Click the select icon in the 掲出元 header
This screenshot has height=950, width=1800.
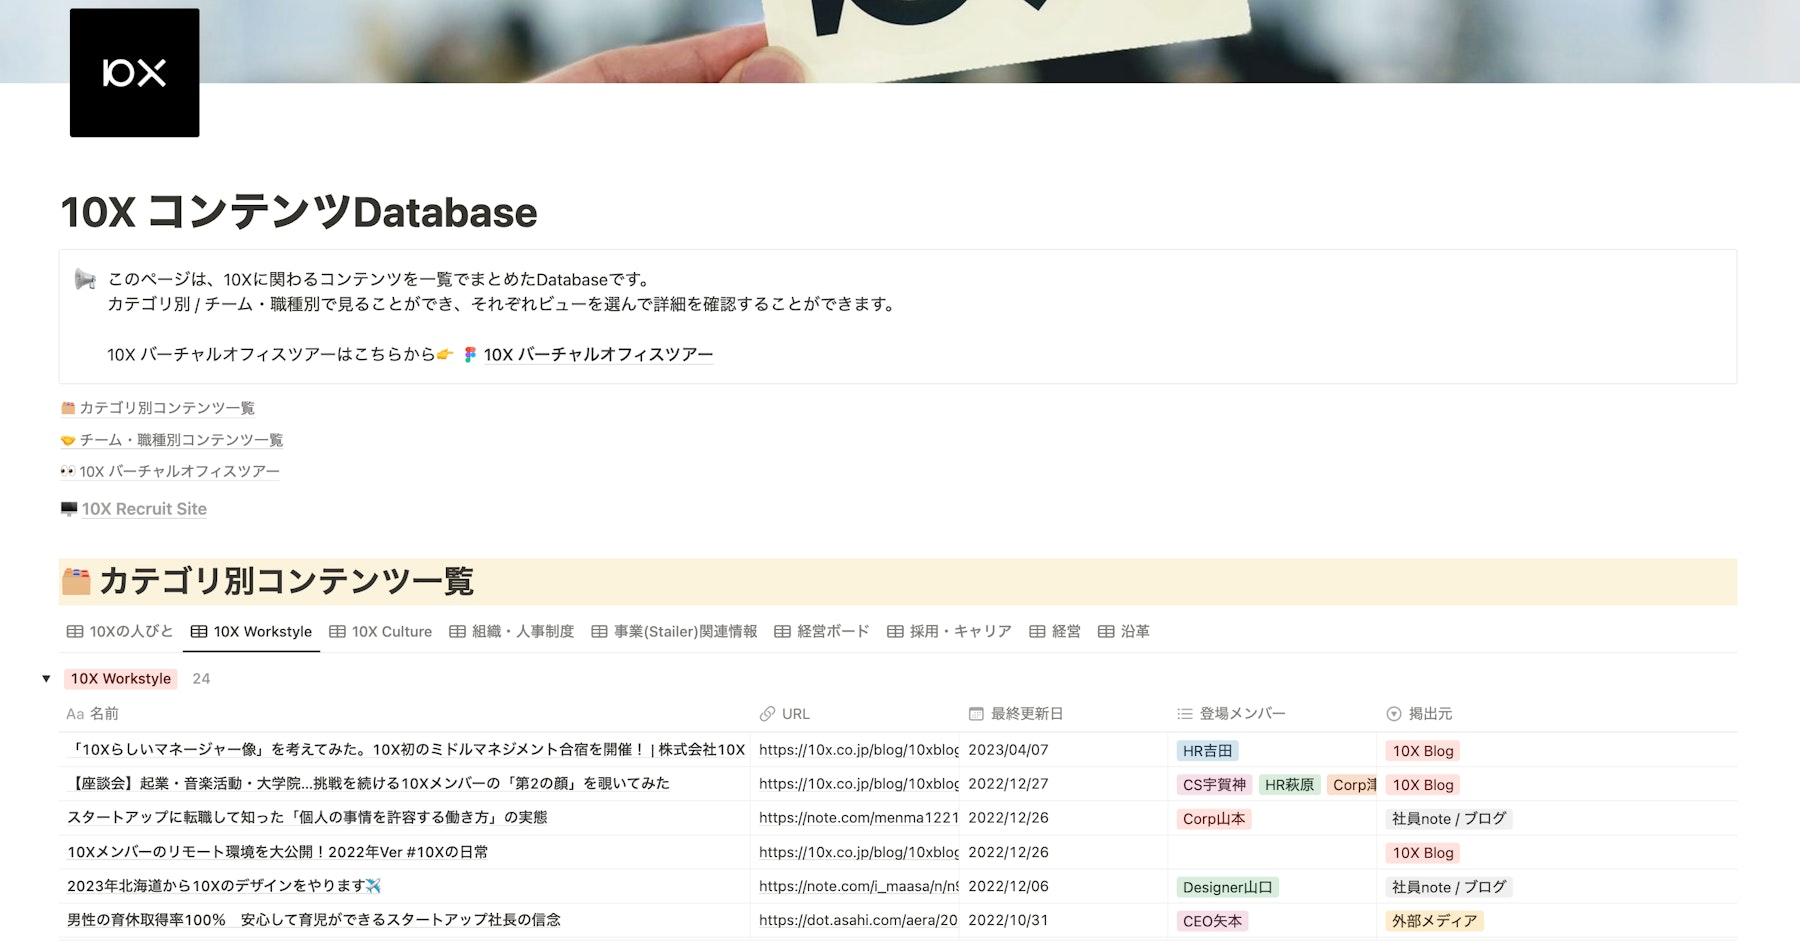[1394, 714]
